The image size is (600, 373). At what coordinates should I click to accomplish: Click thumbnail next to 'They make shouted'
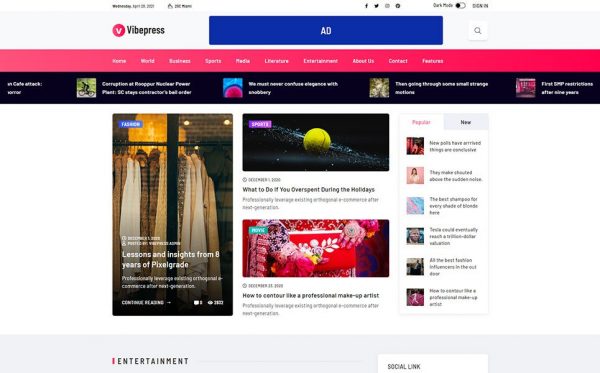pyautogui.click(x=415, y=175)
